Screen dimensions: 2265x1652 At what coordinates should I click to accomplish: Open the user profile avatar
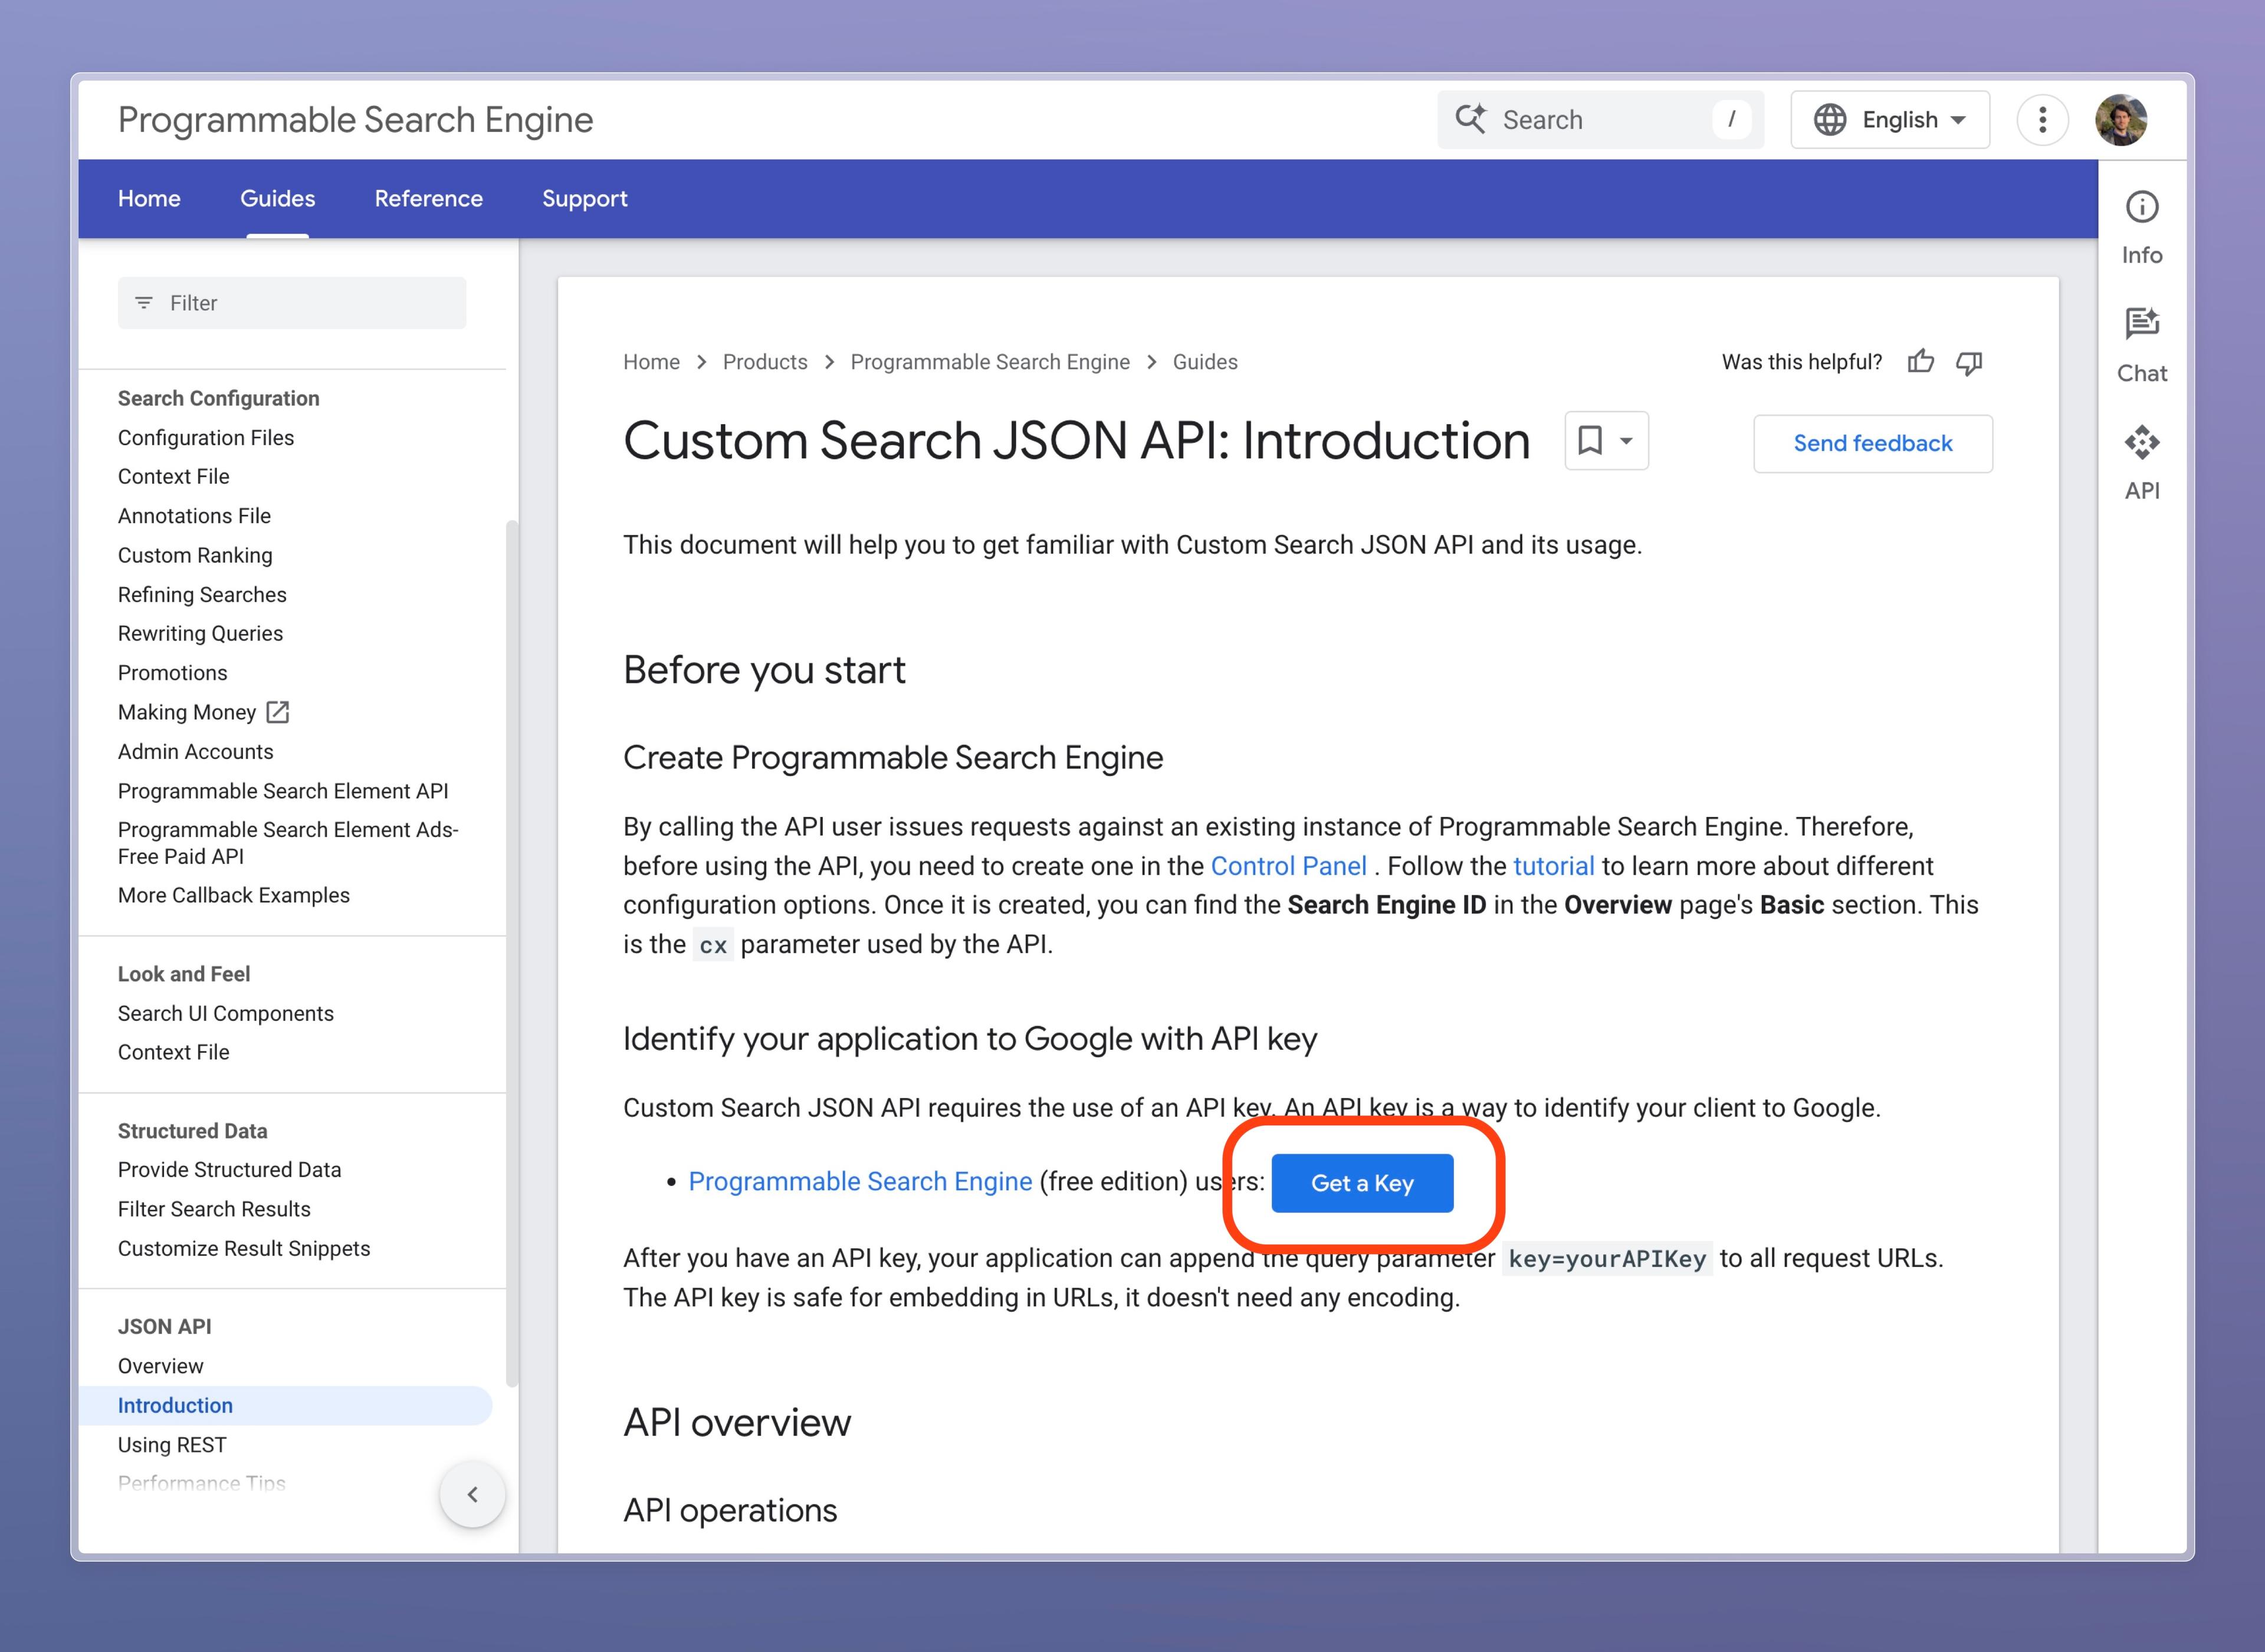coord(2121,120)
